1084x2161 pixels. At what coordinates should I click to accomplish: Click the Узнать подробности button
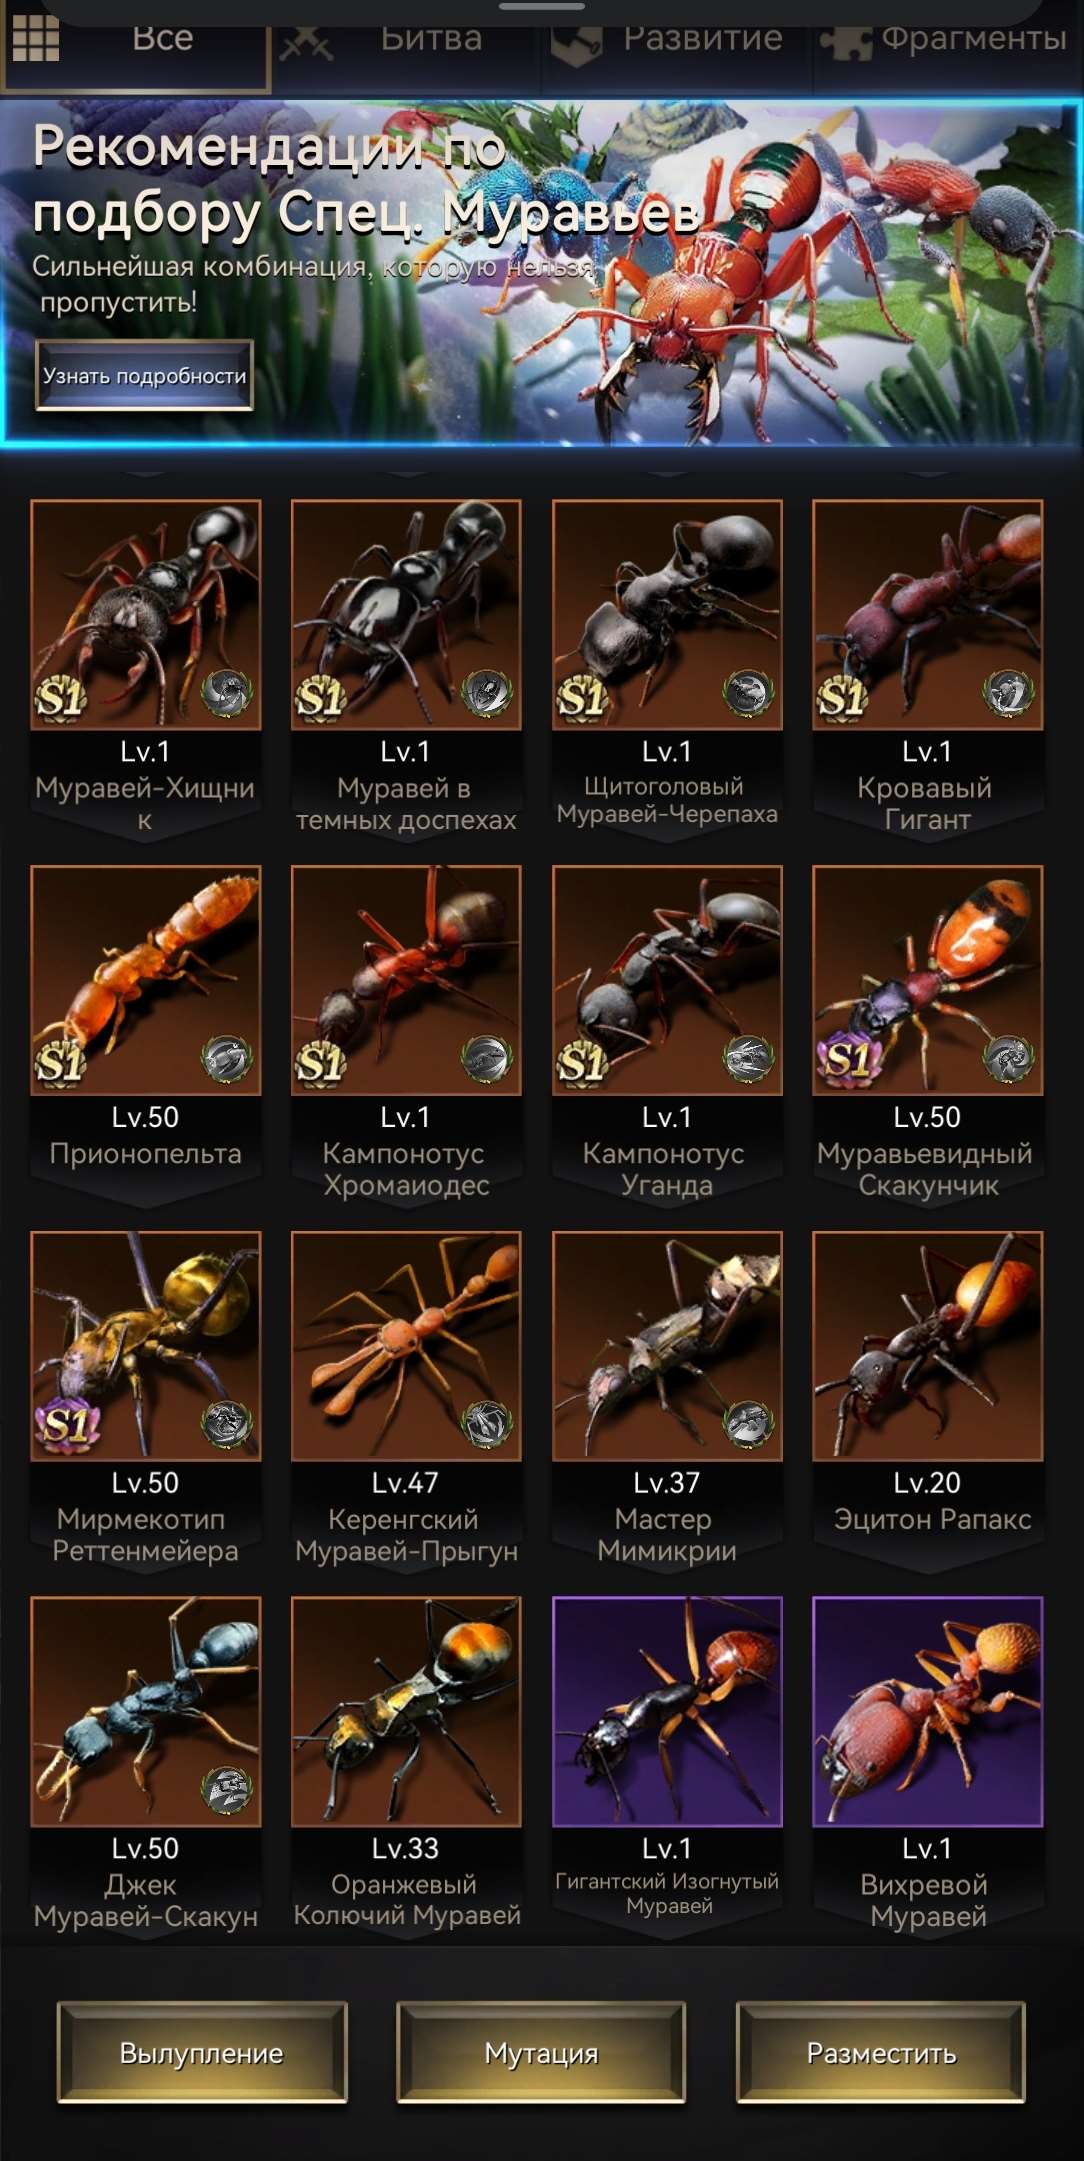click(x=145, y=376)
